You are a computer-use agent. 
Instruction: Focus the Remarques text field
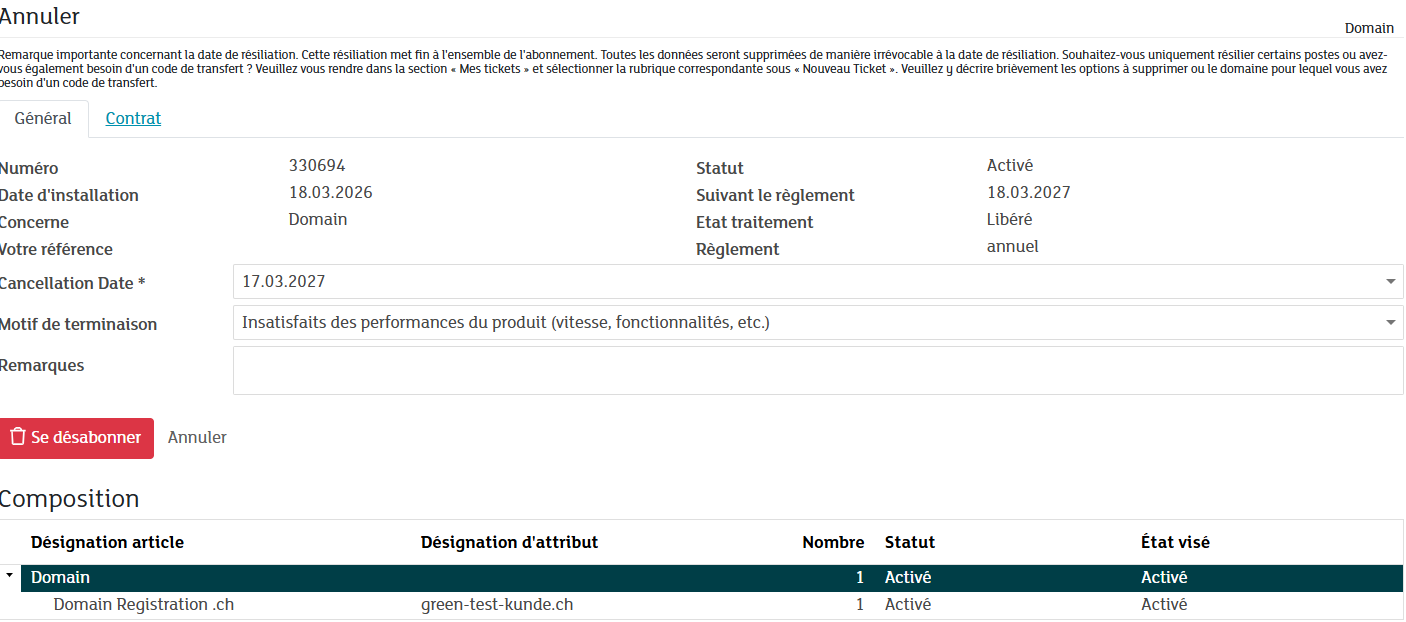tap(817, 371)
